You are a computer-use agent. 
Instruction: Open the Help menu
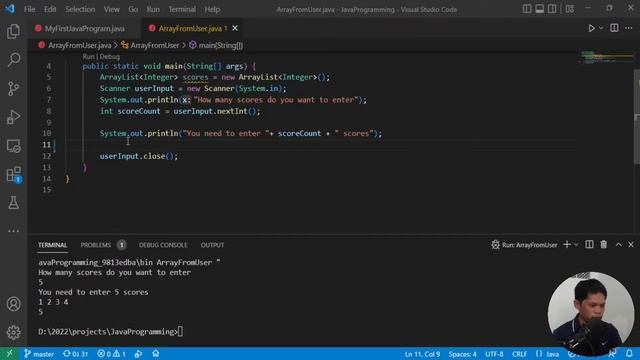212,9
